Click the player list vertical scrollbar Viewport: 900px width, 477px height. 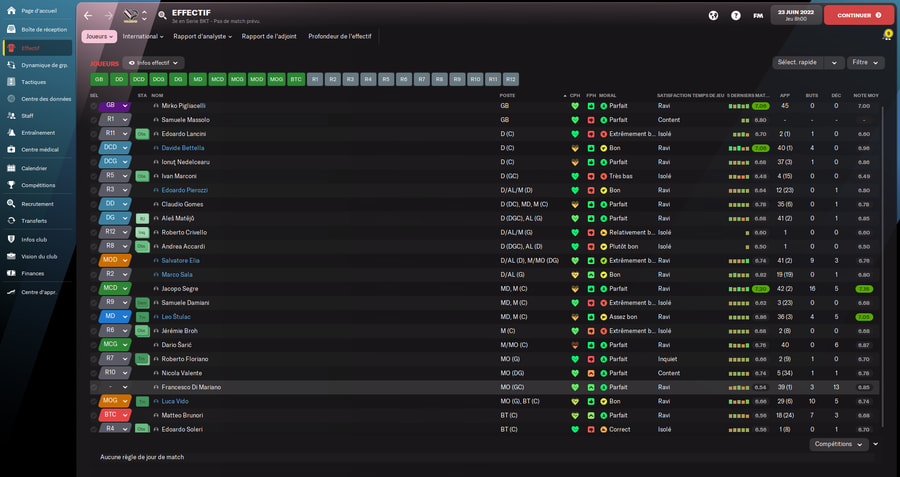click(883, 264)
